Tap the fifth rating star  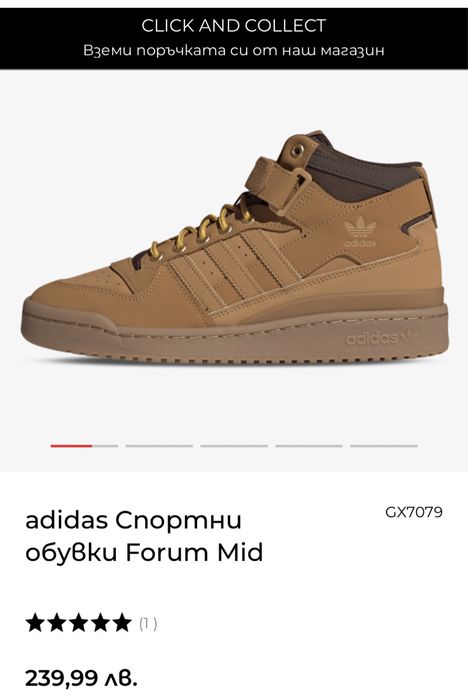[121, 623]
